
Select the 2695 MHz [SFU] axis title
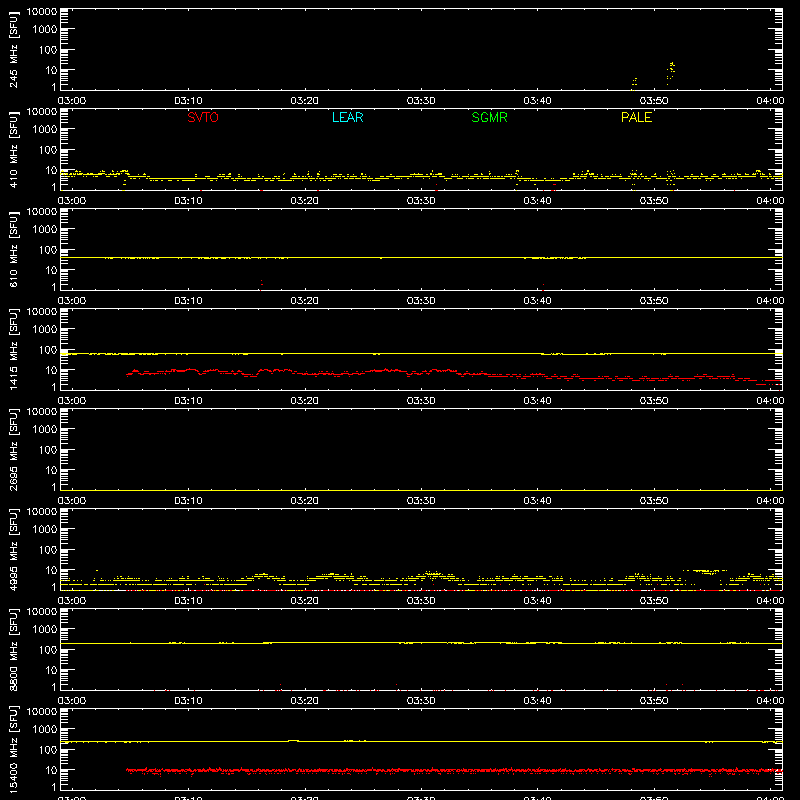pos(14,449)
